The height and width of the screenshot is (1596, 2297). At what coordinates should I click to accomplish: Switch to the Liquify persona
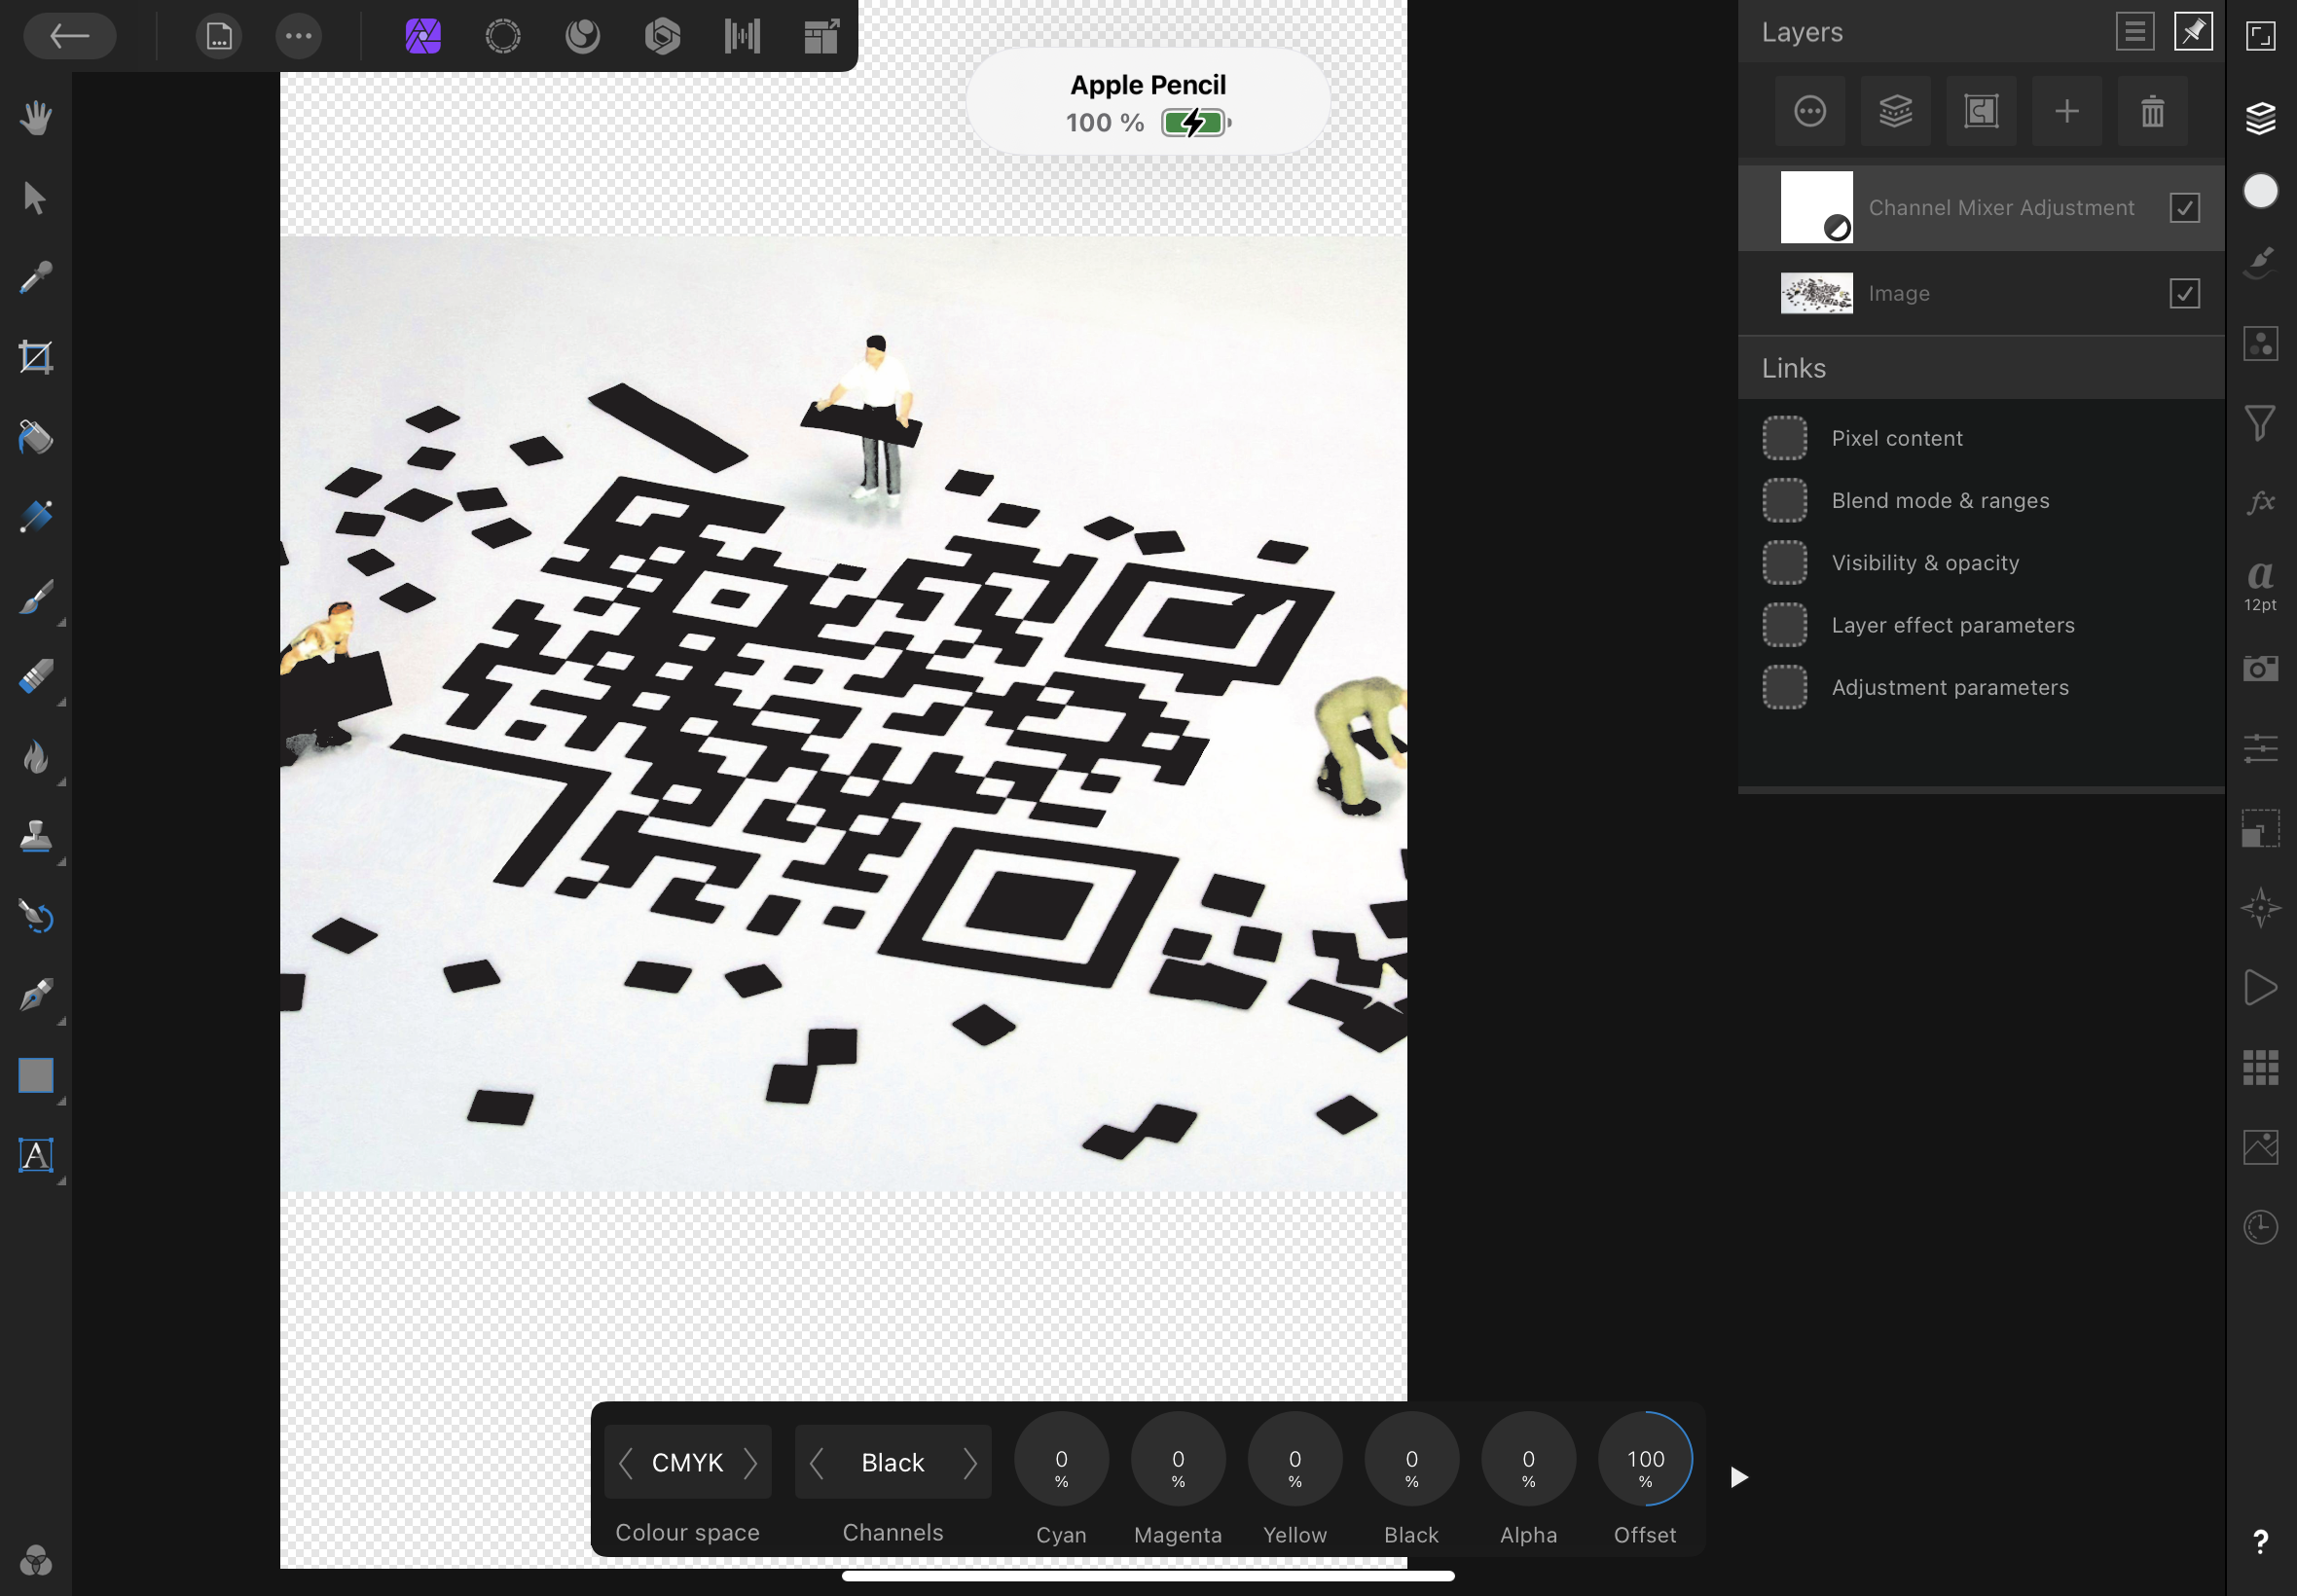pyautogui.click(x=583, y=37)
